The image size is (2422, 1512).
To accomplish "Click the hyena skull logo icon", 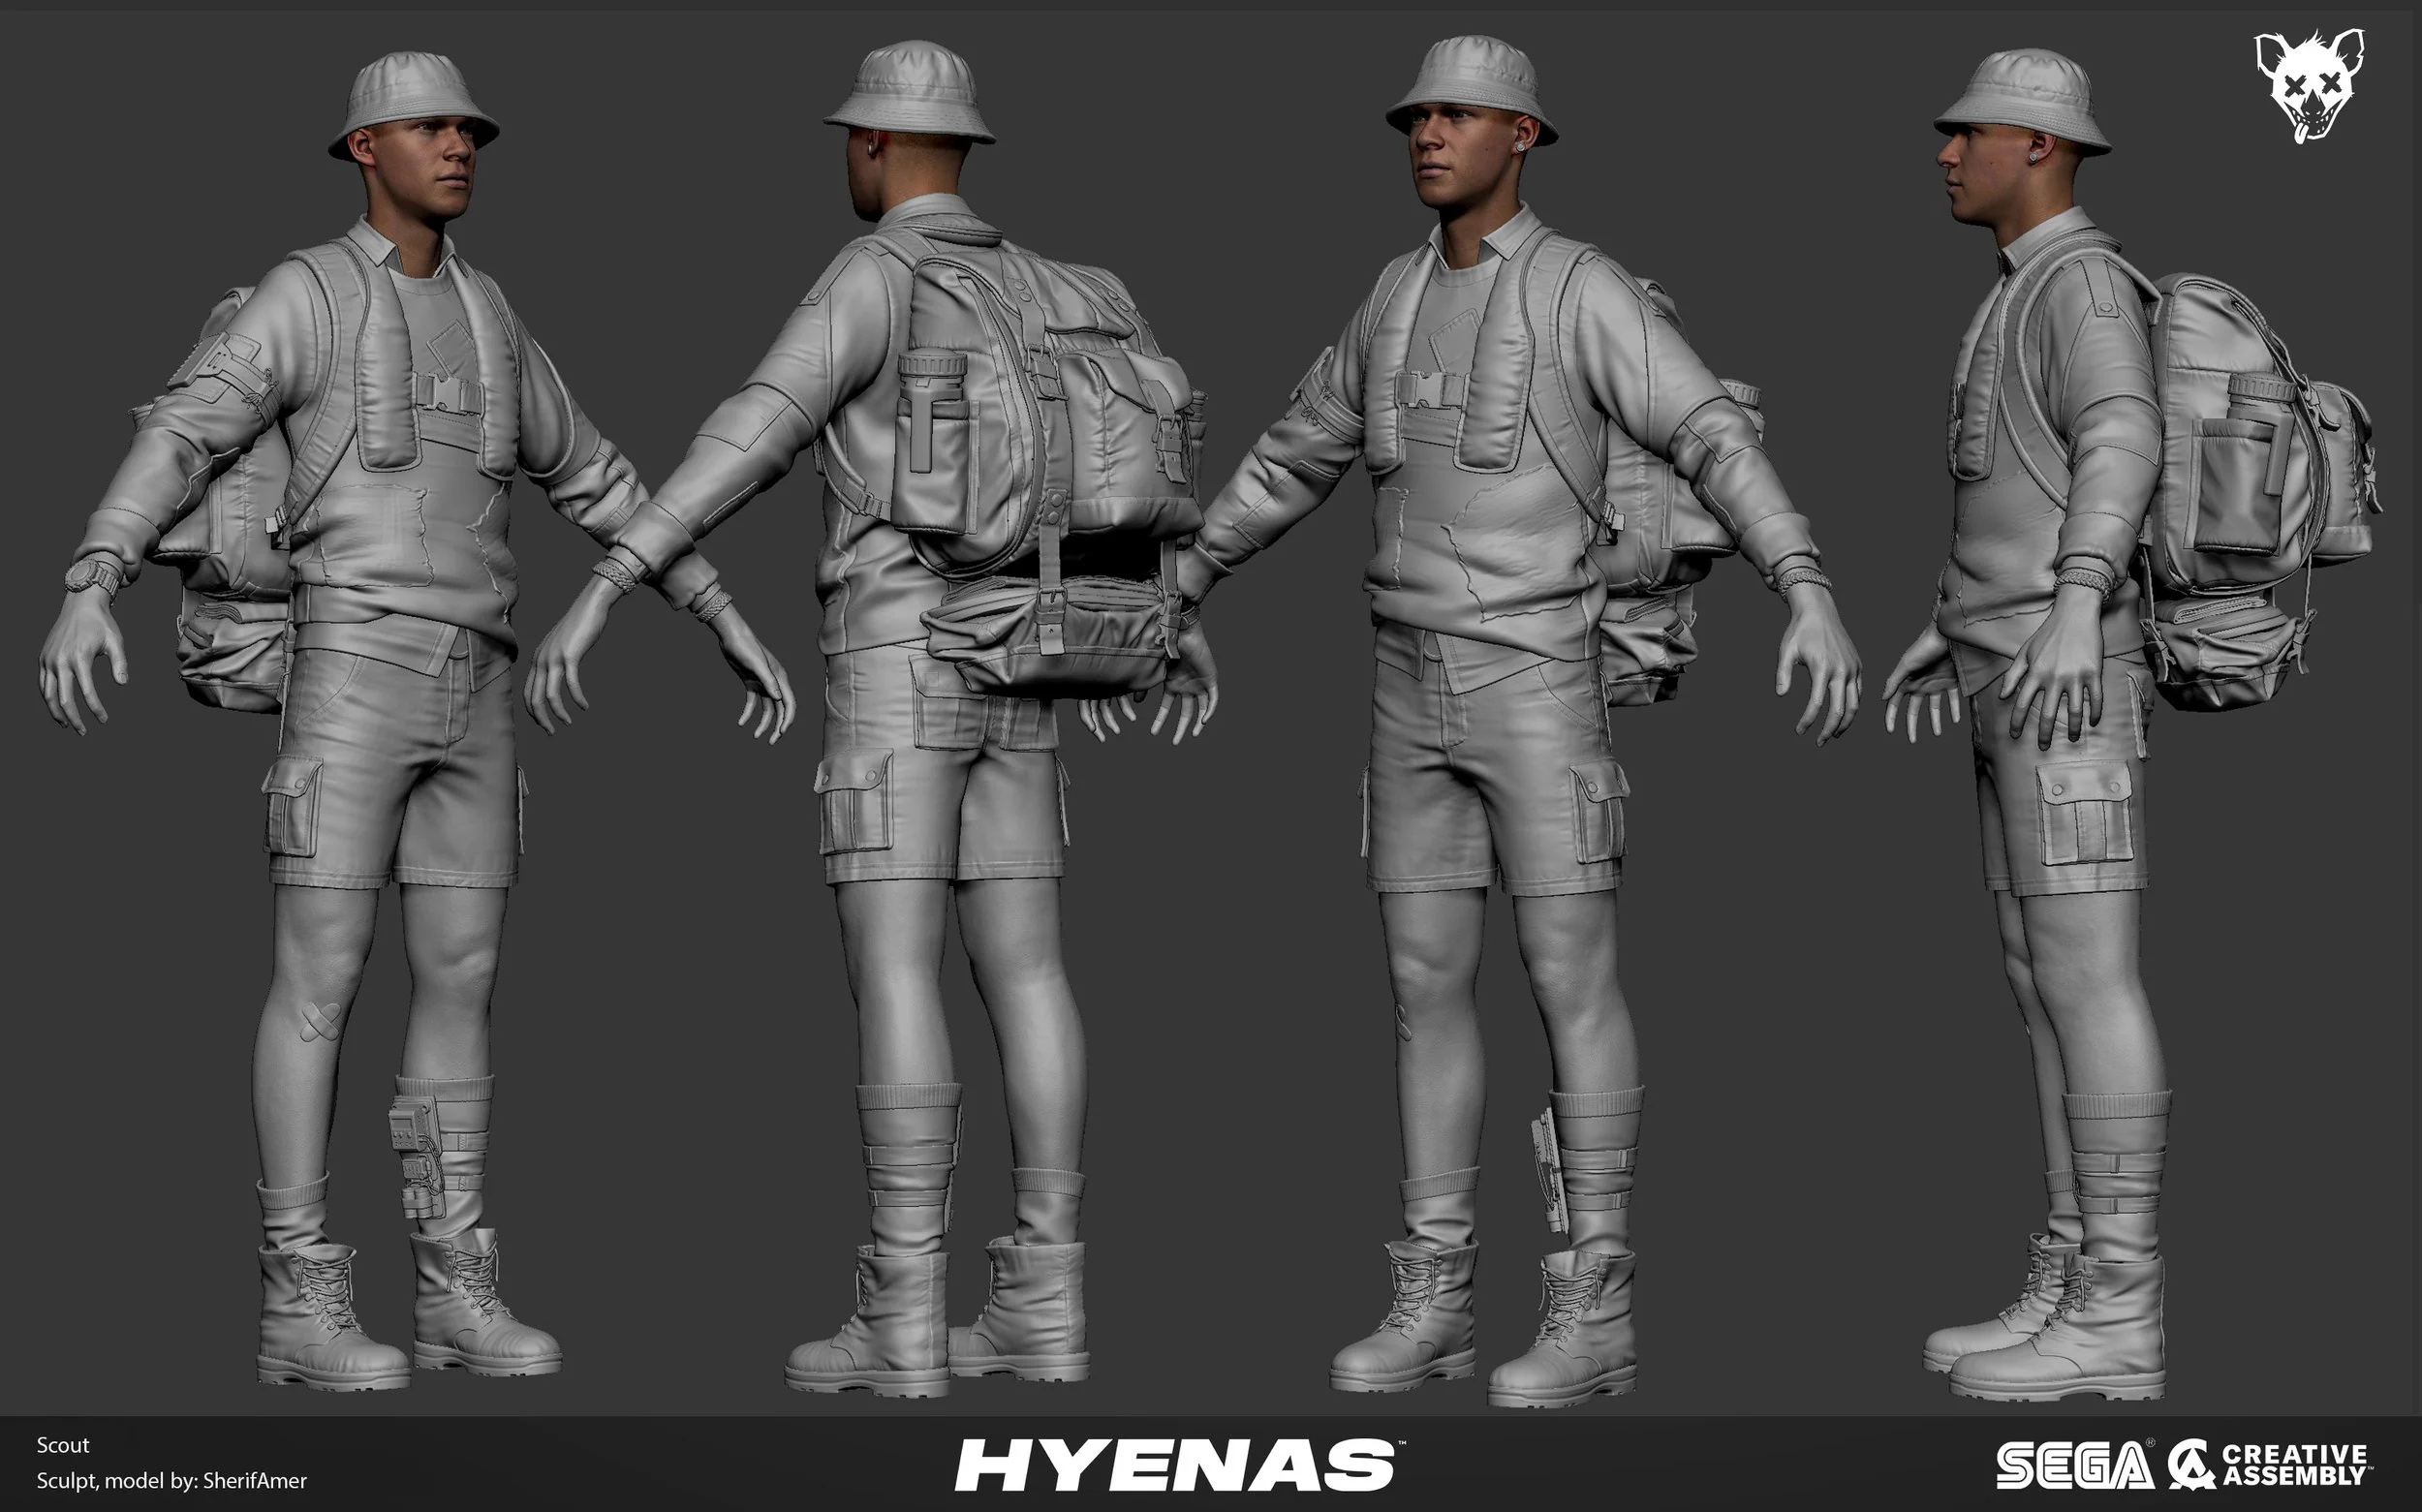I will (x=2309, y=85).
